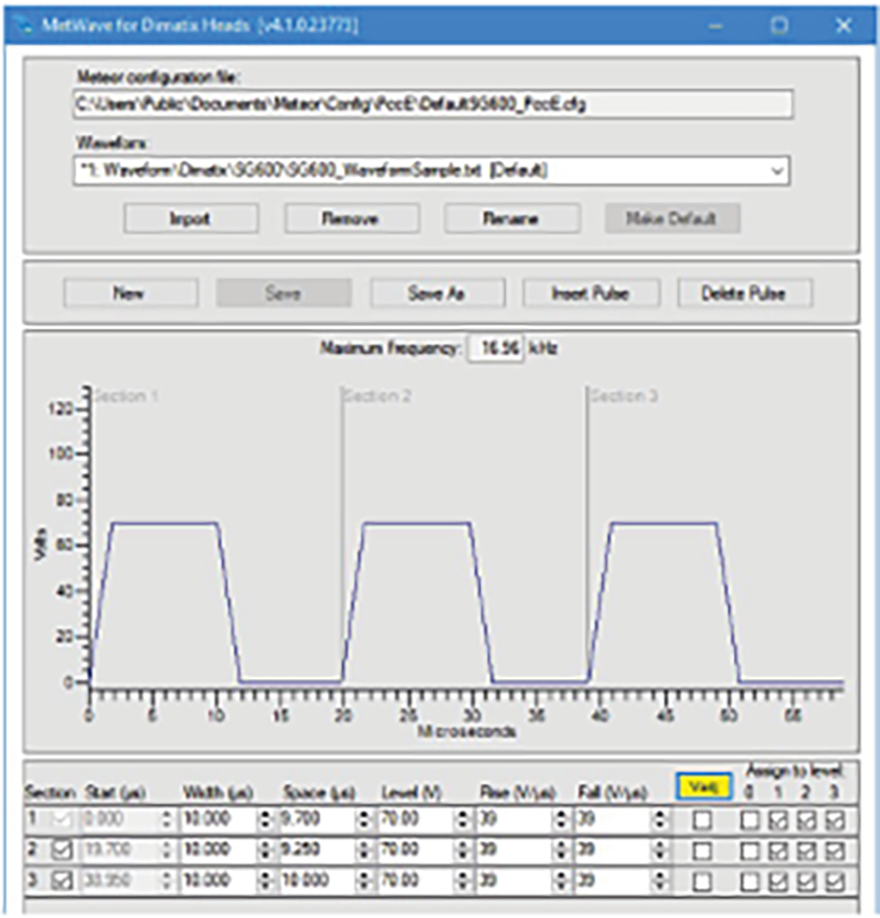Click the Save As button

437,293
